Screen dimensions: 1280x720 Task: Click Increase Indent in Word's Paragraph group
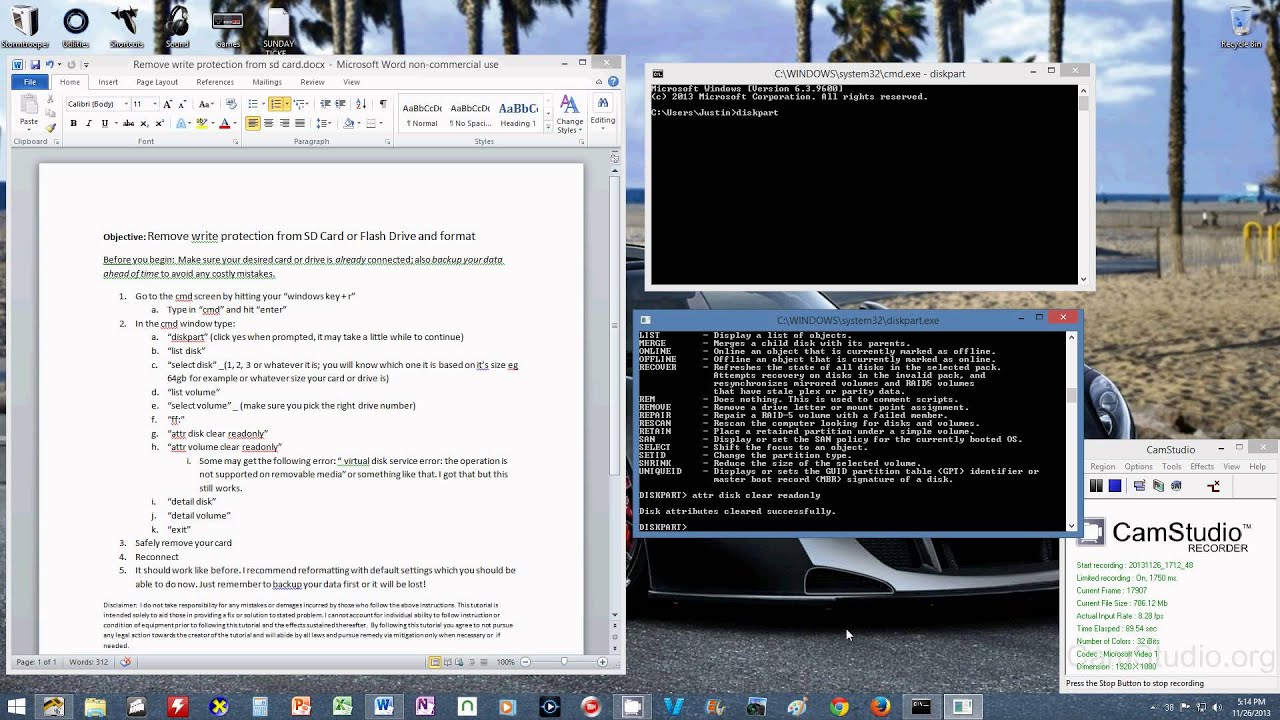(x=342, y=104)
